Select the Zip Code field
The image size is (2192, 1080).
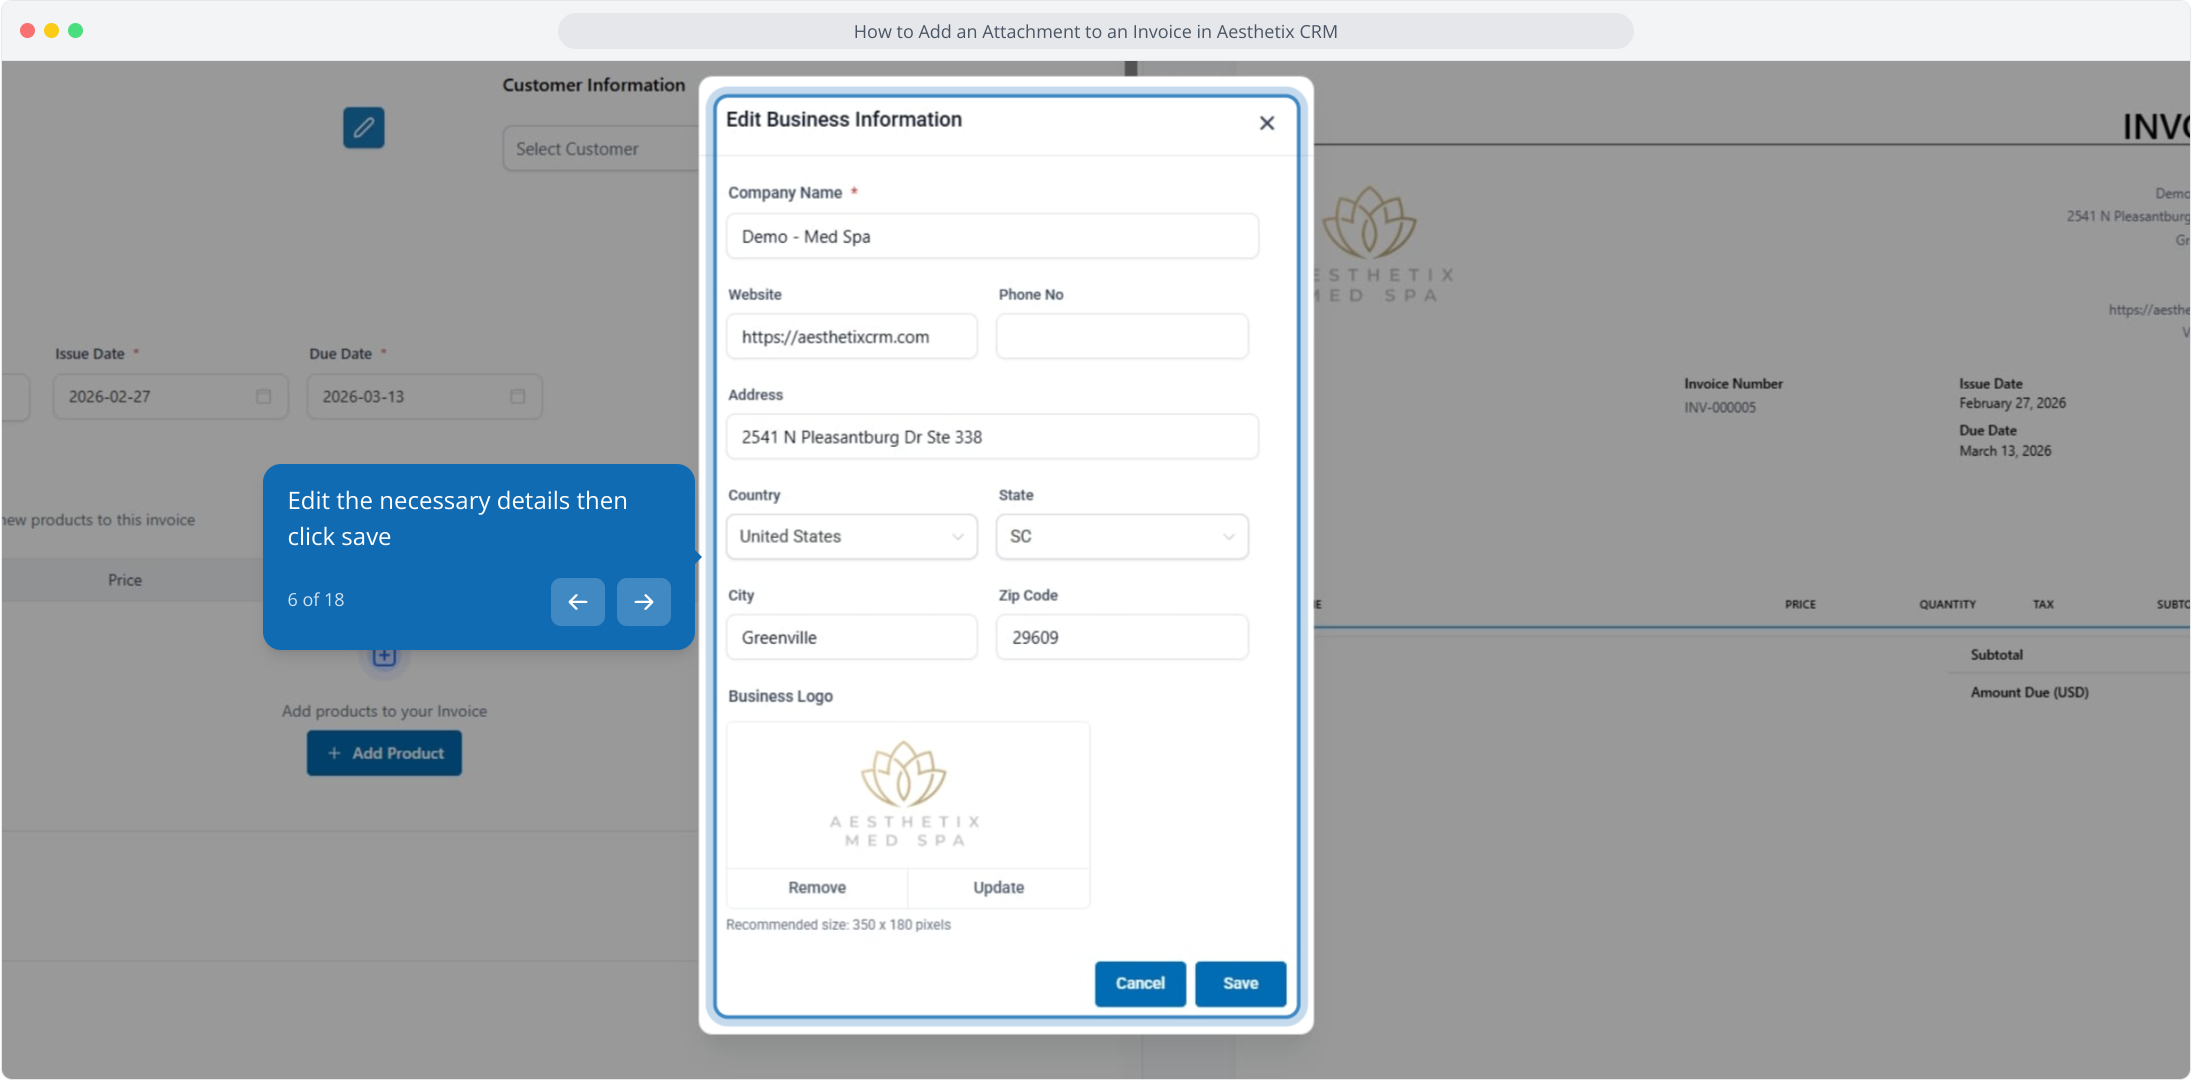1121,638
